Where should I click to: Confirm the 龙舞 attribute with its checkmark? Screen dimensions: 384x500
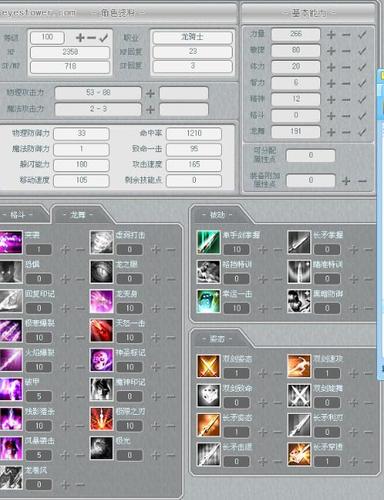pyautogui.click(x=362, y=132)
